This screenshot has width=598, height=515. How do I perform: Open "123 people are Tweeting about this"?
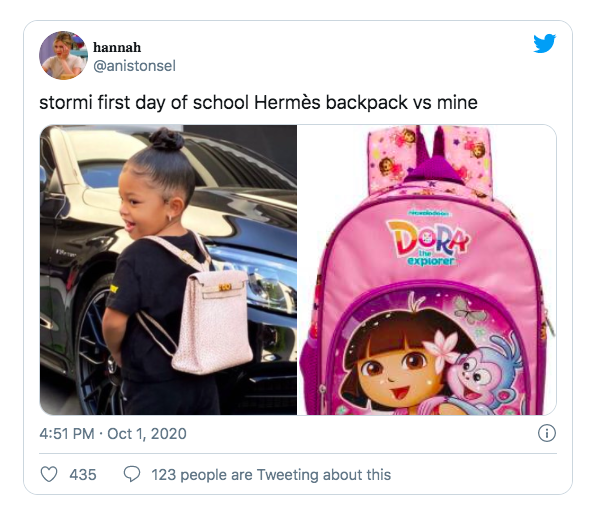coord(271,475)
